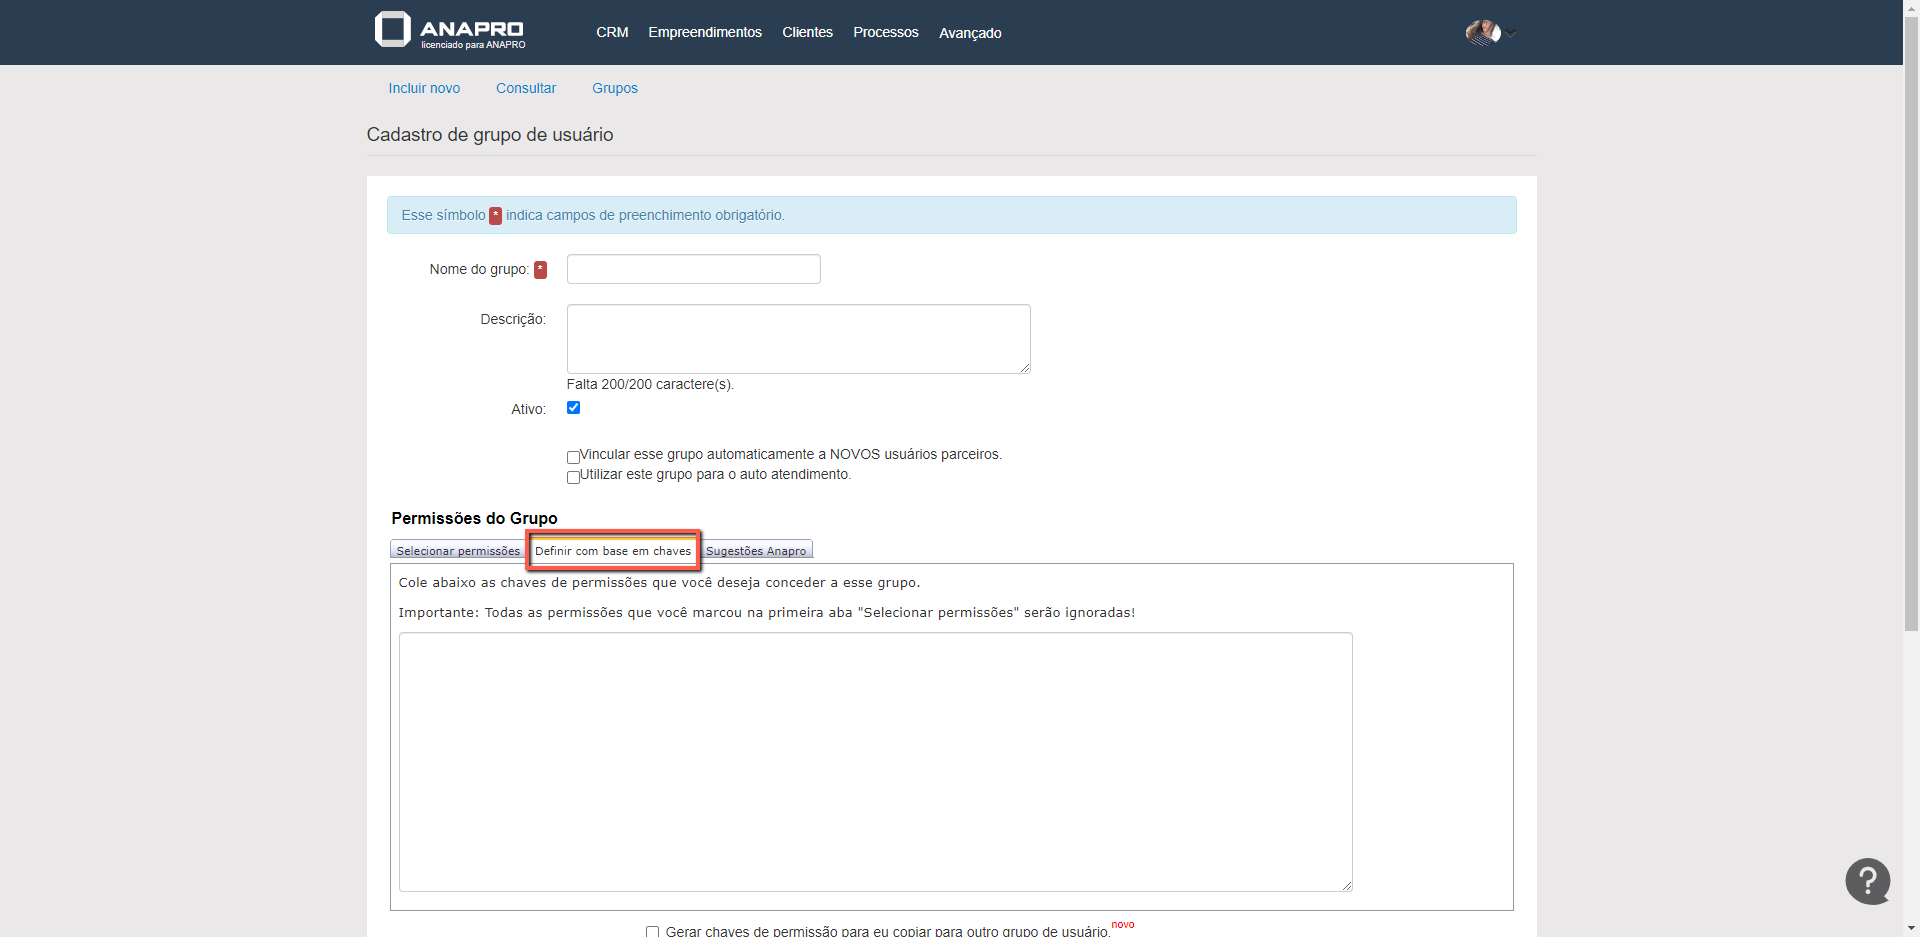Enable auto-link to NOVOS usuários parceiros
This screenshot has height=937, width=1920.
[573, 457]
